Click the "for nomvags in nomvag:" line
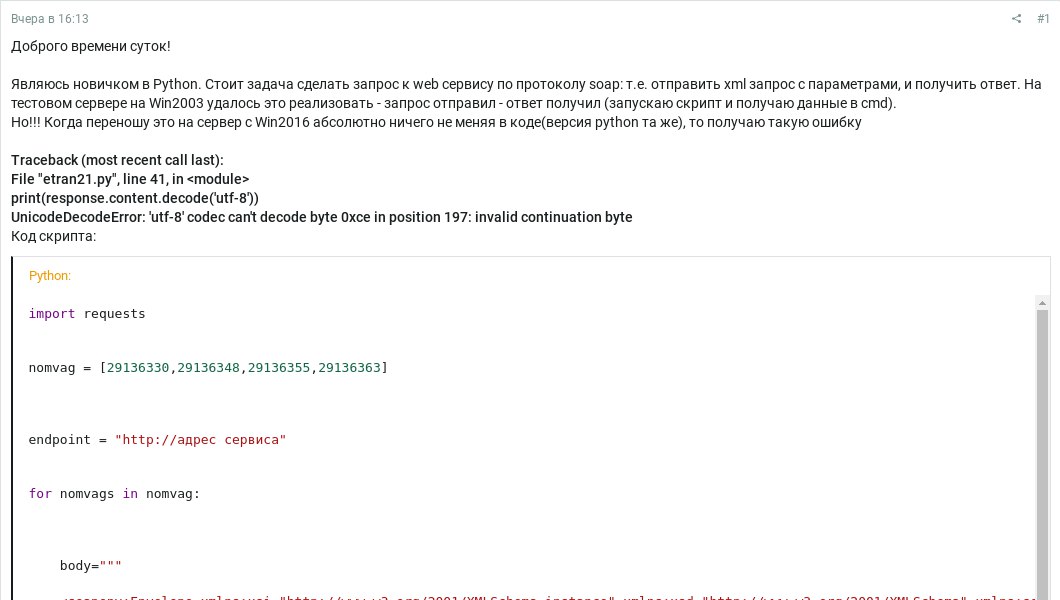 [x=114, y=494]
